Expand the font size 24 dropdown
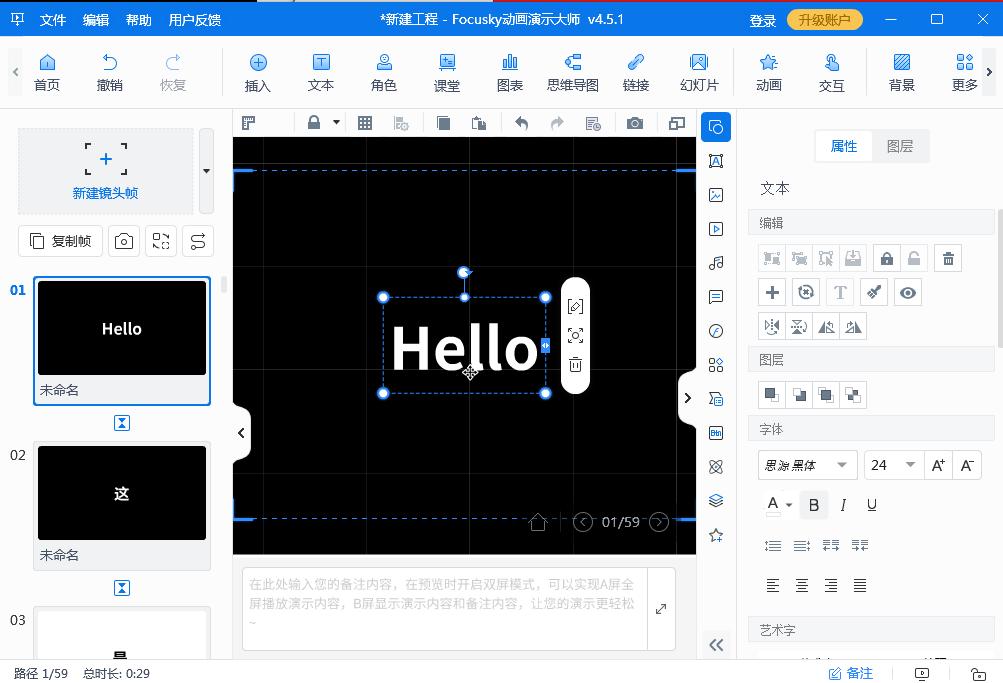This screenshot has width=1003, height=683. [909, 465]
